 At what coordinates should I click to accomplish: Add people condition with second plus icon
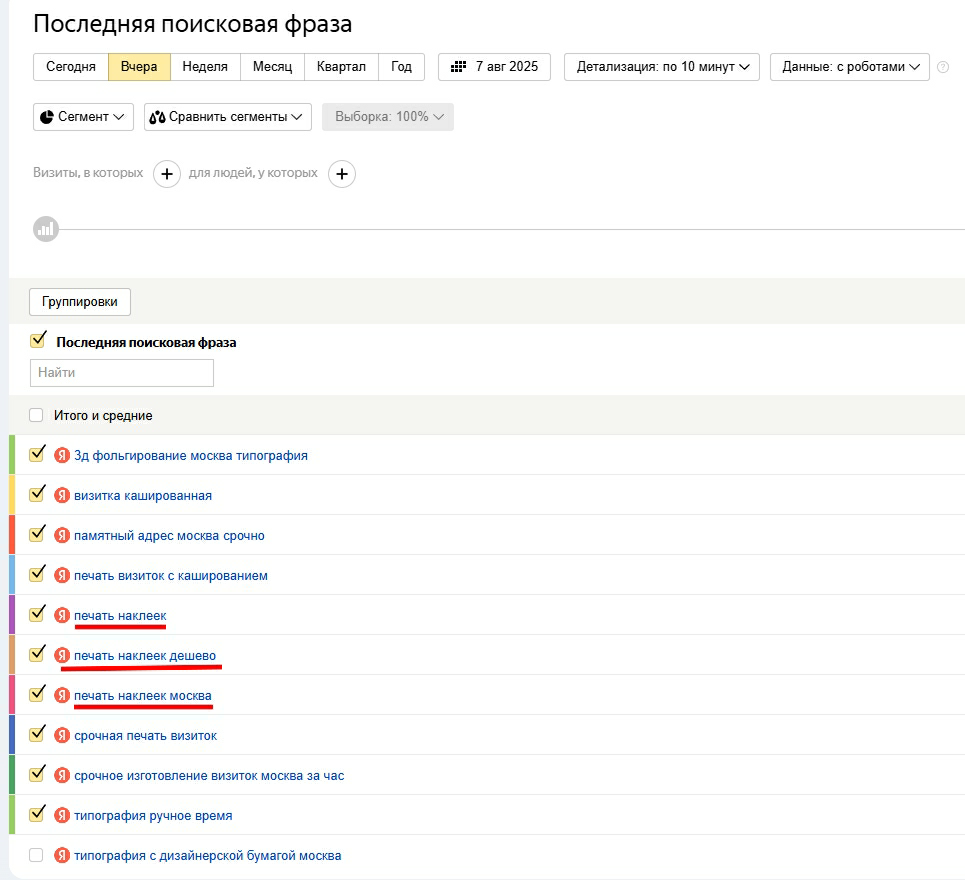pyautogui.click(x=342, y=174)
